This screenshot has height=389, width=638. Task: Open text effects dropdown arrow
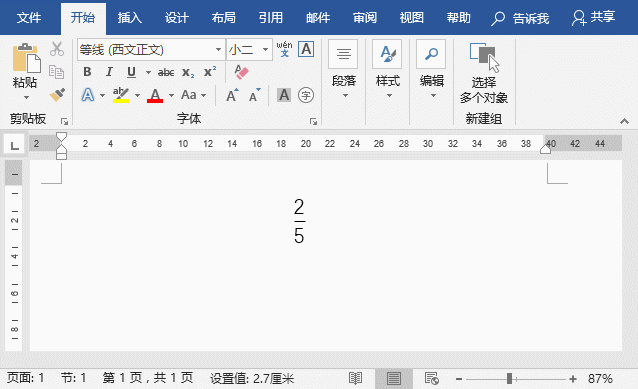pyautogui.click(x=103, y=96)
